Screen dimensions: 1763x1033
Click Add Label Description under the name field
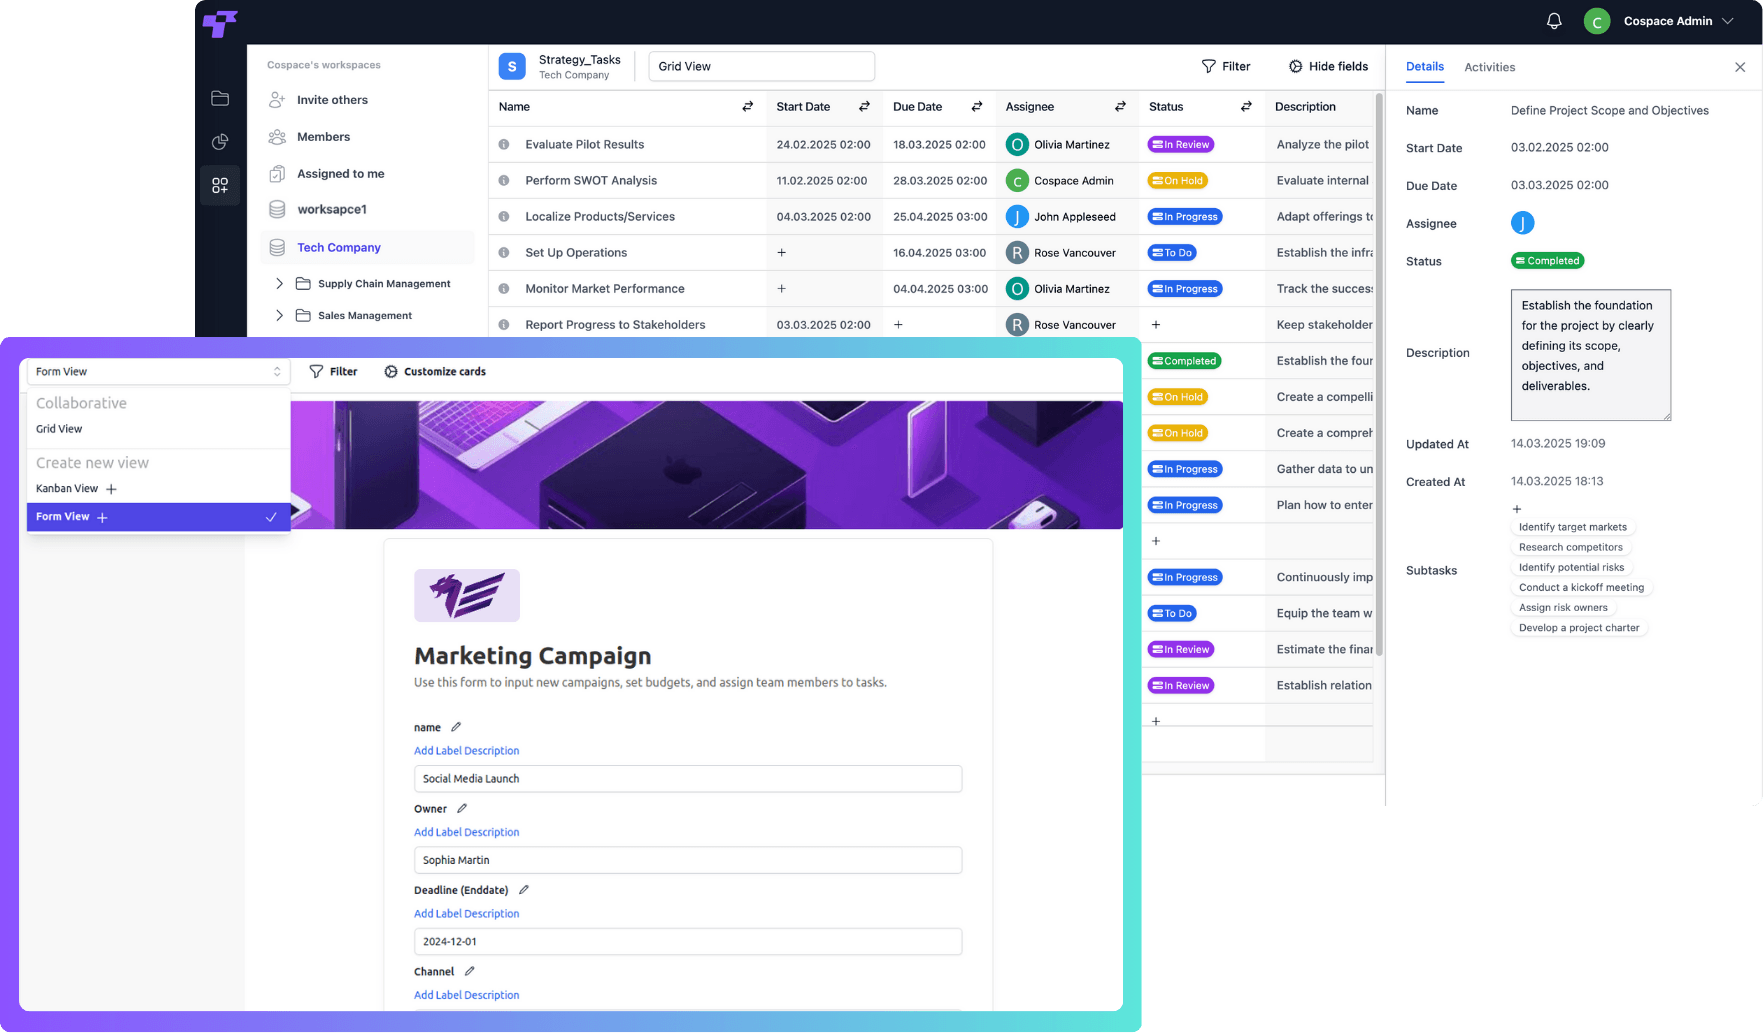[x=466, y=750]
